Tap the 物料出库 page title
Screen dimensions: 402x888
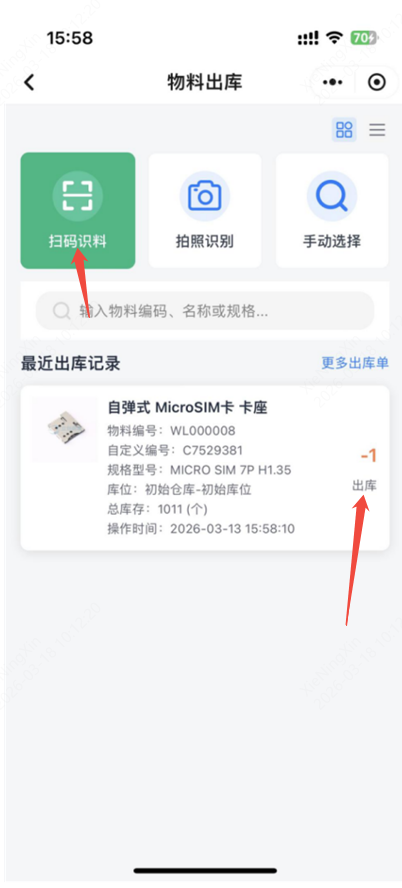pos(205,83)
